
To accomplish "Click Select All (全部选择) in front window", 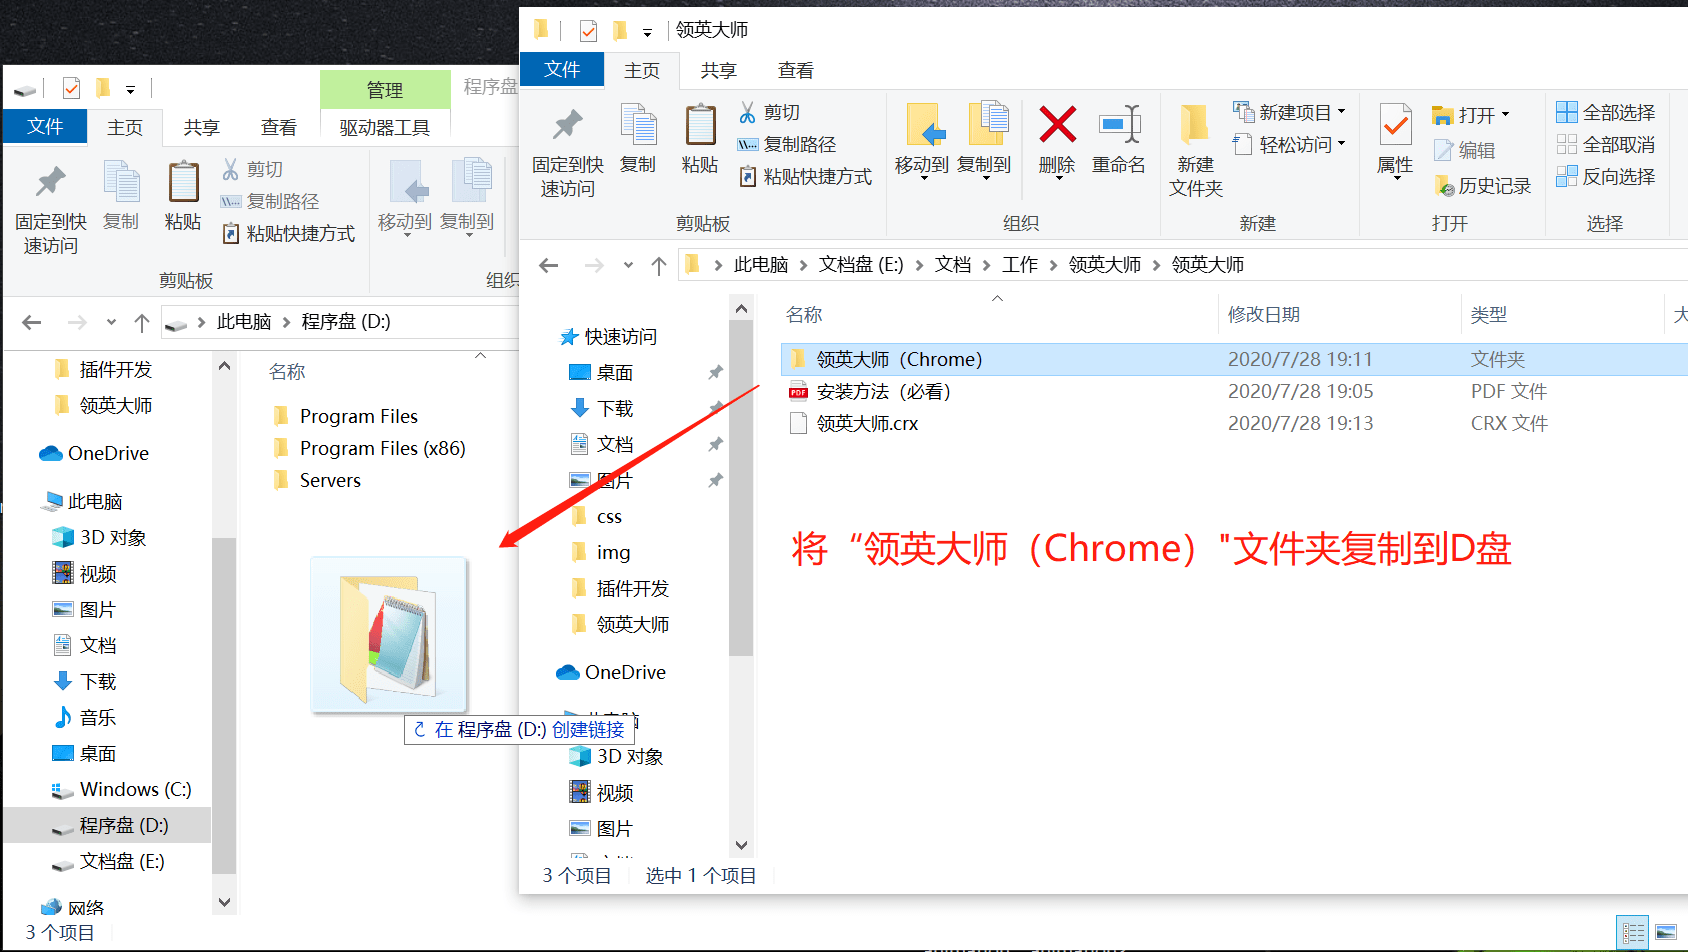I will pyautogui.click(x=1606, y=112).
